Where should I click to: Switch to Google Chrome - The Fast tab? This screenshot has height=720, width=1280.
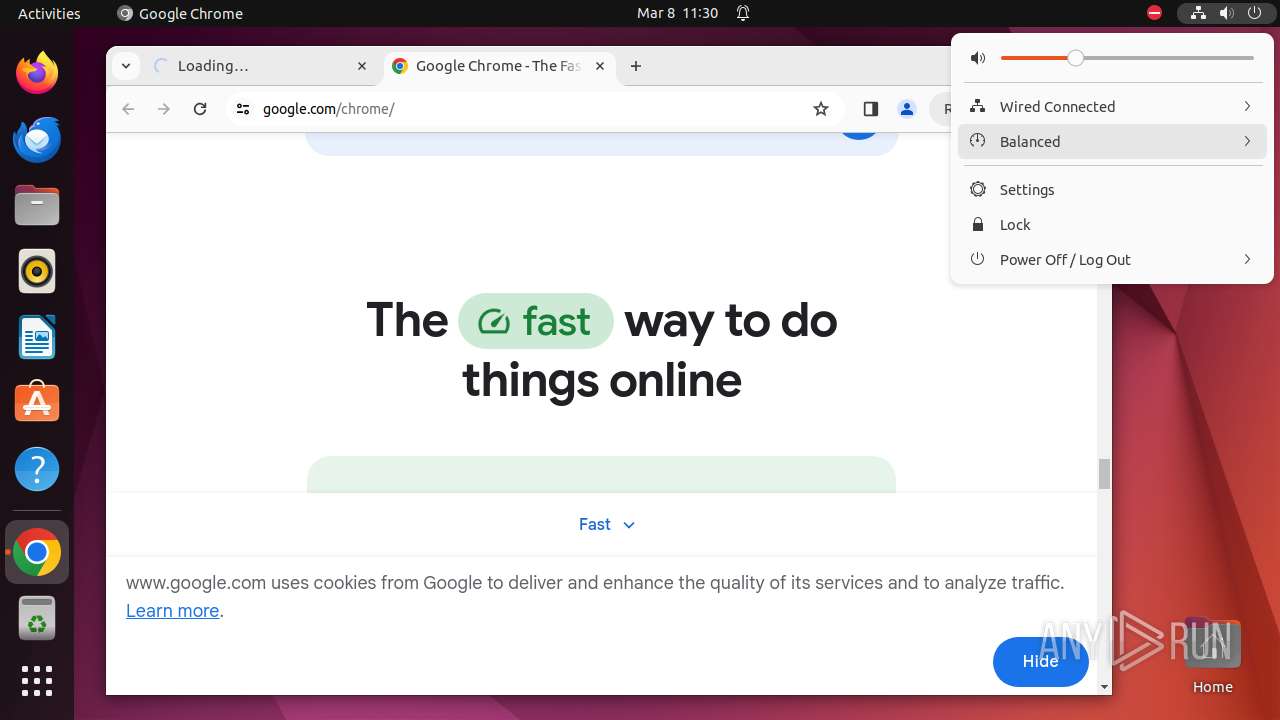click(498, 66)
